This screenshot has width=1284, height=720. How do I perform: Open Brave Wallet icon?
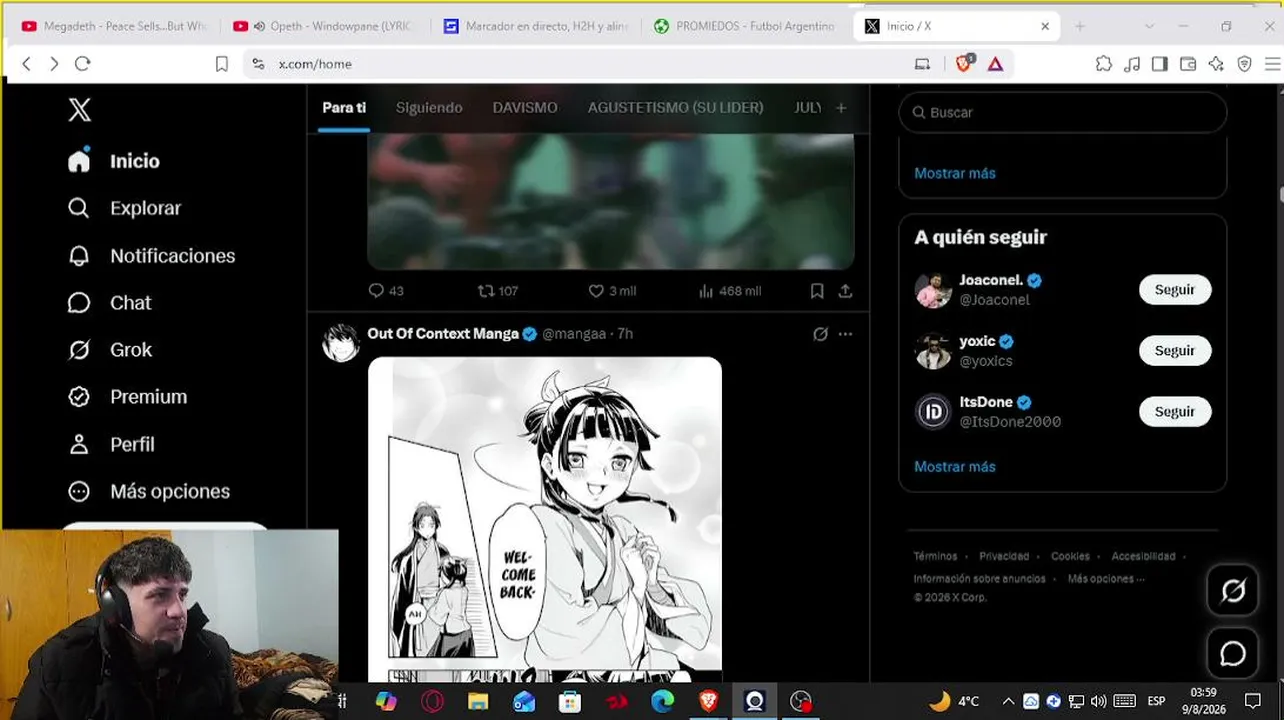point(1188,64)
